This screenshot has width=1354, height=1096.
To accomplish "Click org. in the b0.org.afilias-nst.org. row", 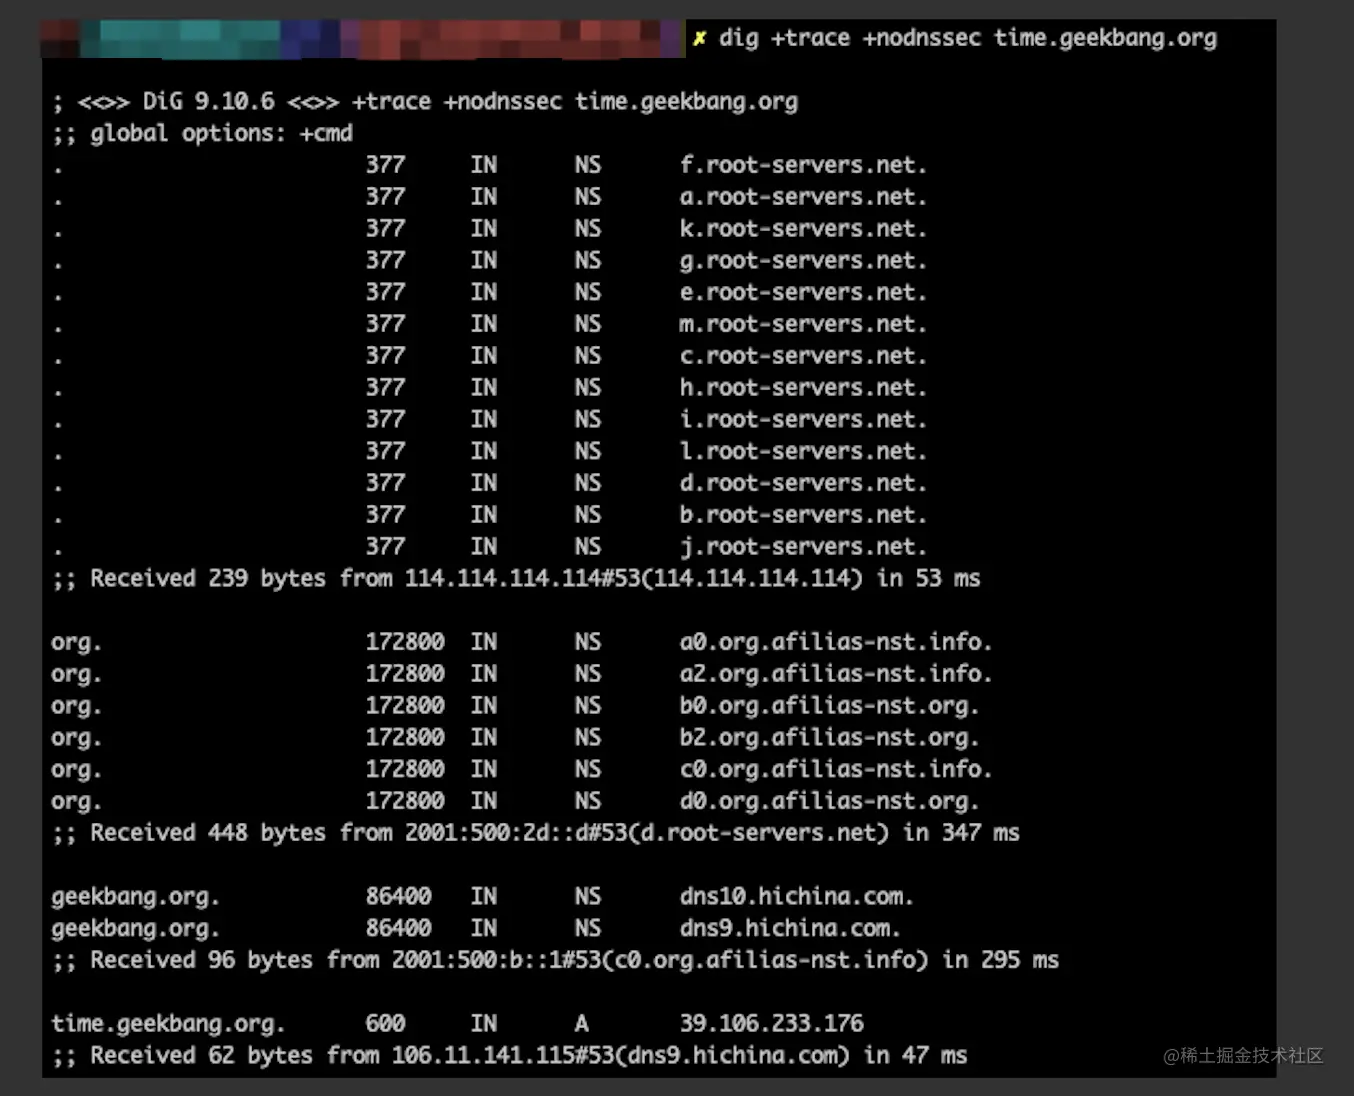I will (76, 706).
